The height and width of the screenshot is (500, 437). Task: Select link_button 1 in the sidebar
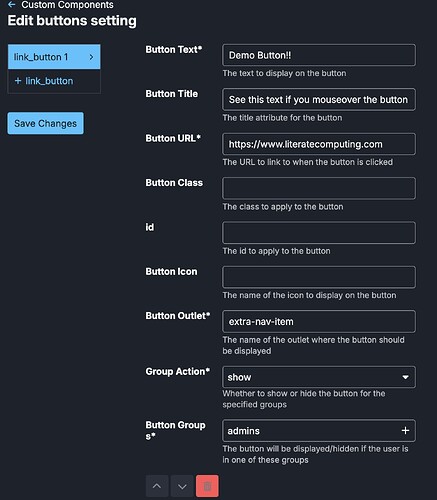click(x=54, y=57)
